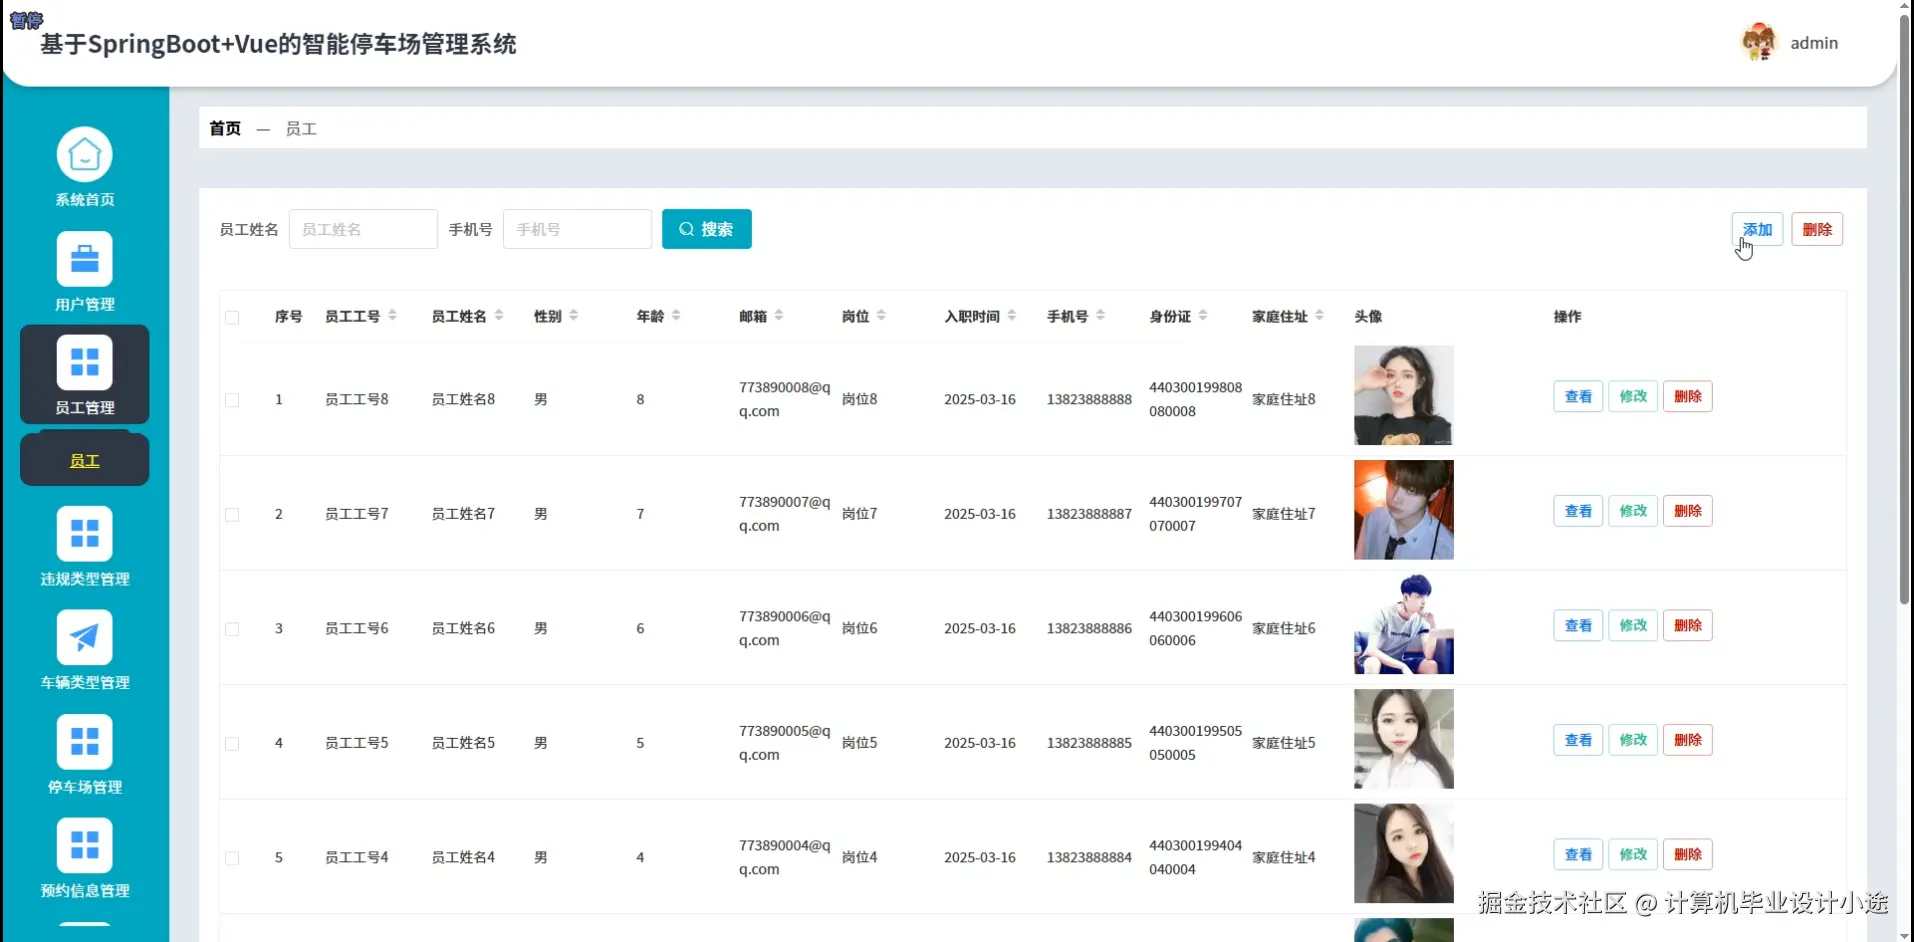Select the 员工 submenu entry
Image resolution: width=1914 pixels, height=942 pixels.
click(x=84, y=459)
